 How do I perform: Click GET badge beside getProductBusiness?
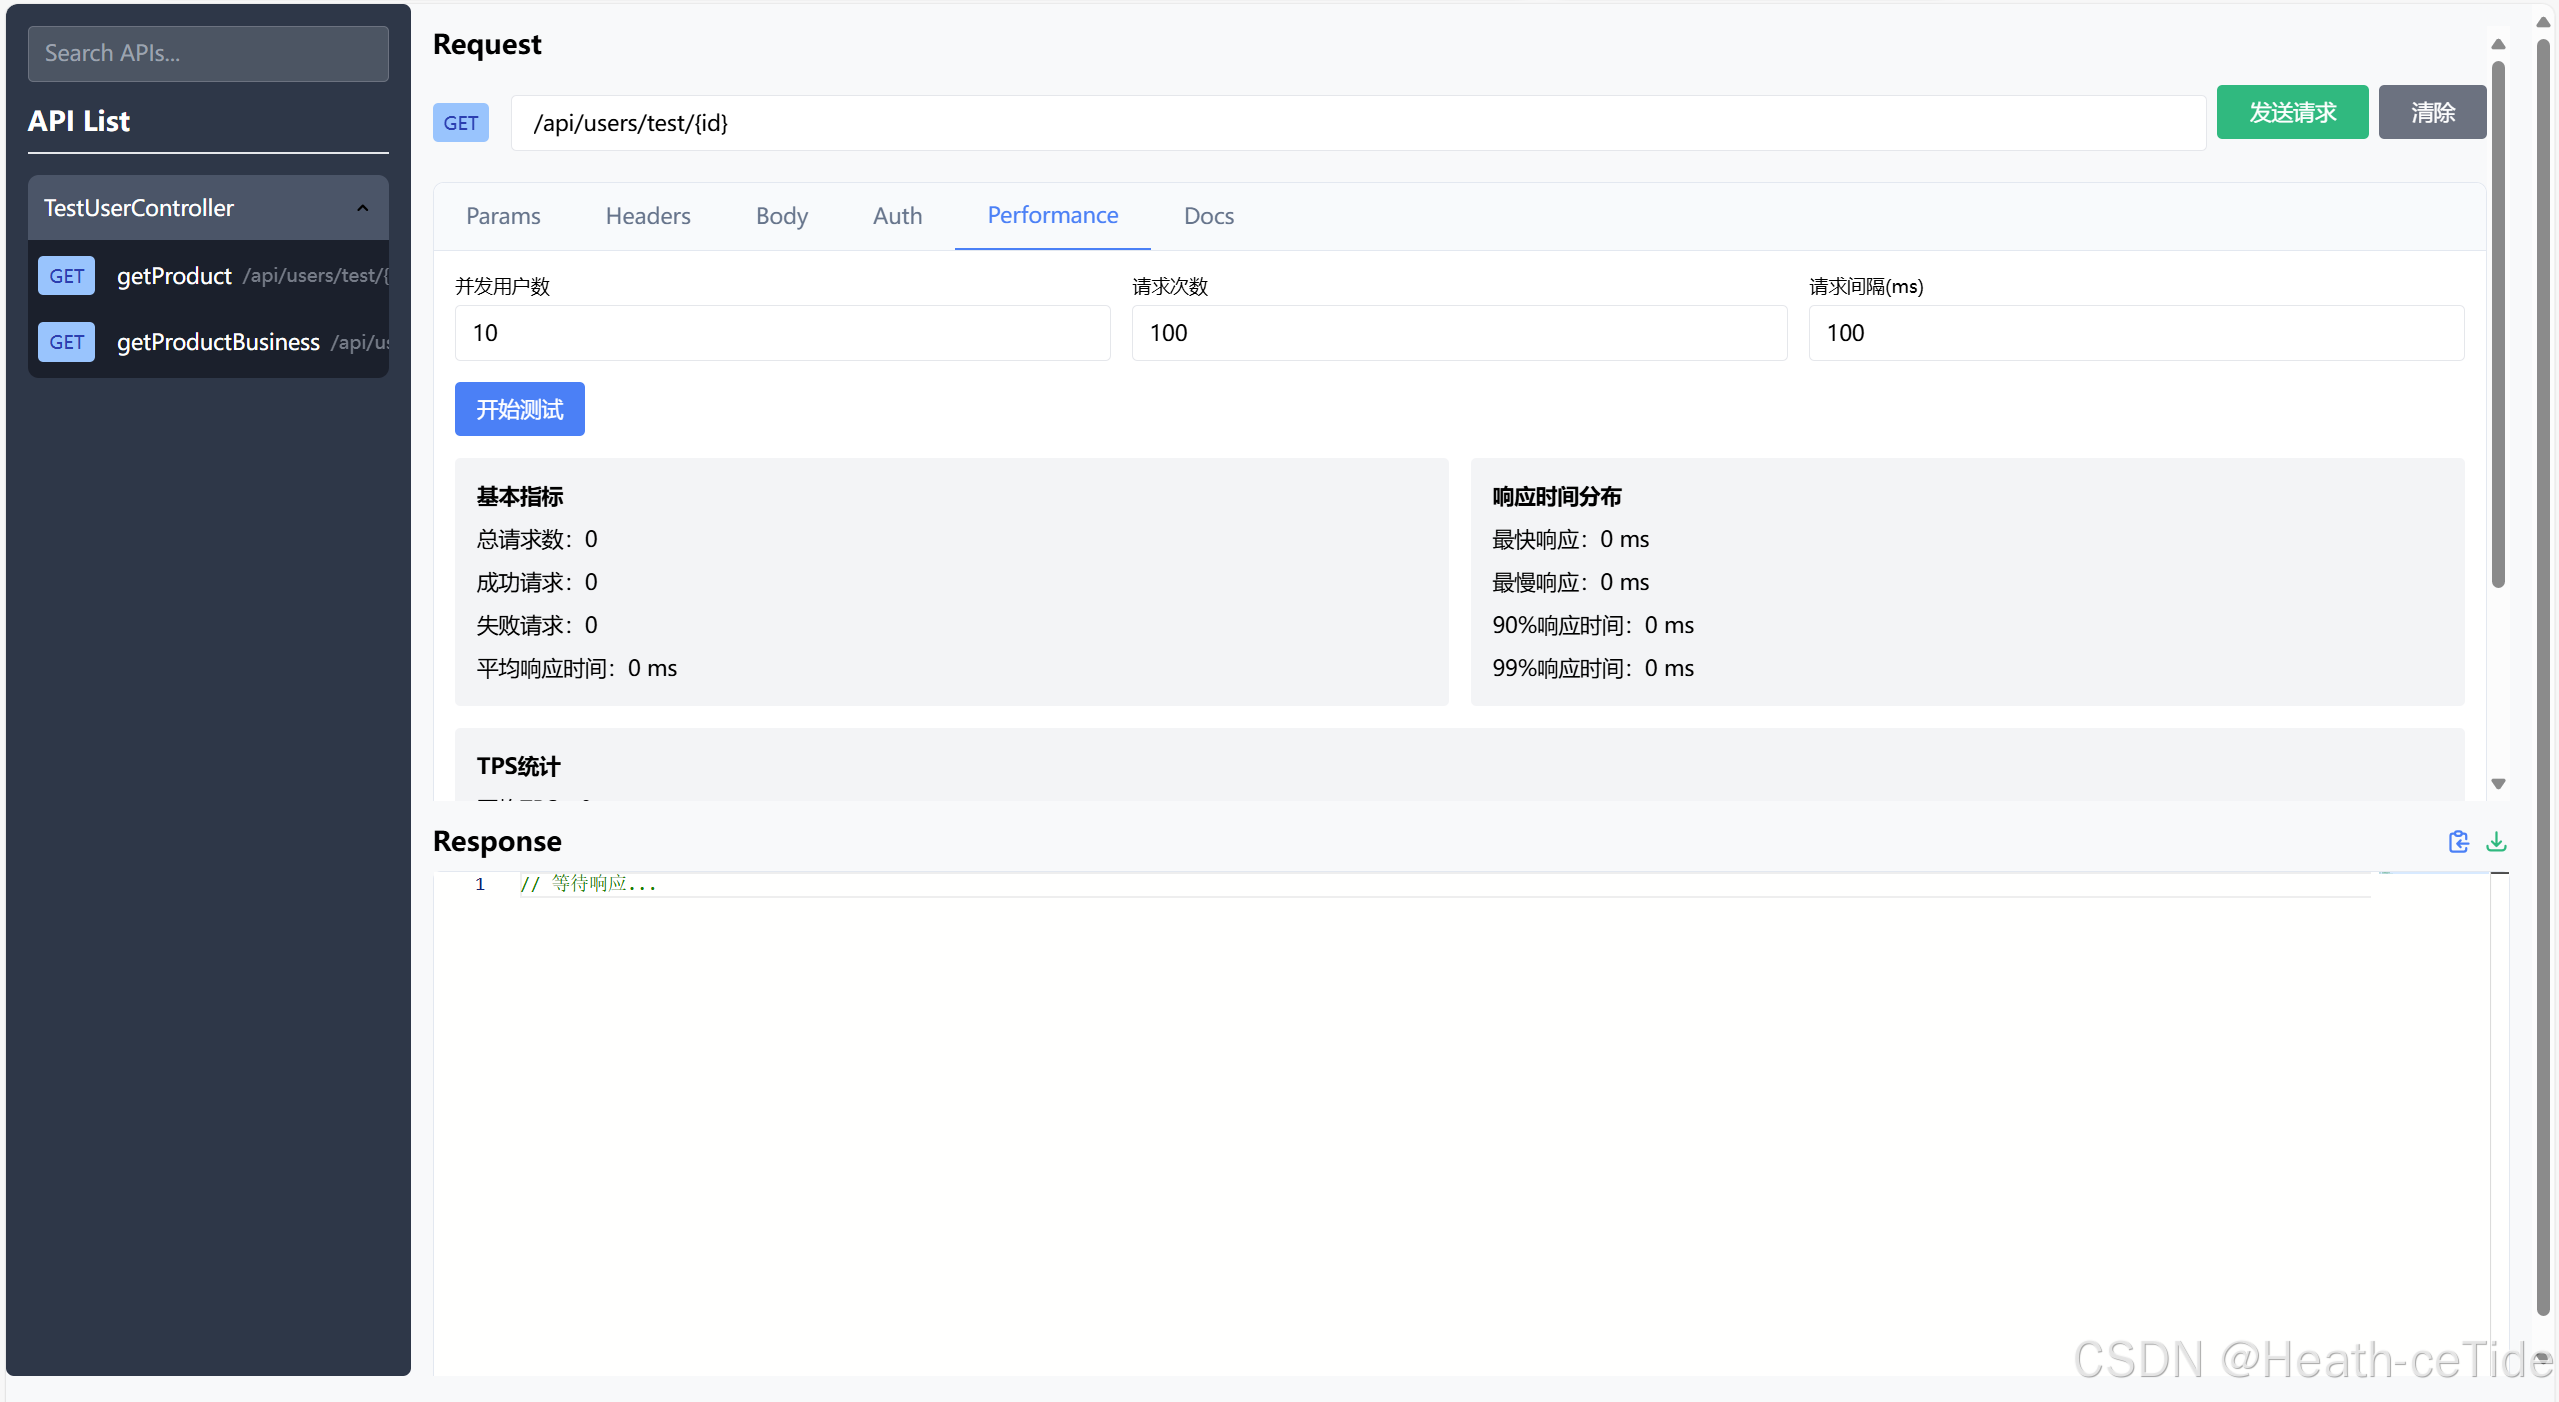click(x=66, y=342)
